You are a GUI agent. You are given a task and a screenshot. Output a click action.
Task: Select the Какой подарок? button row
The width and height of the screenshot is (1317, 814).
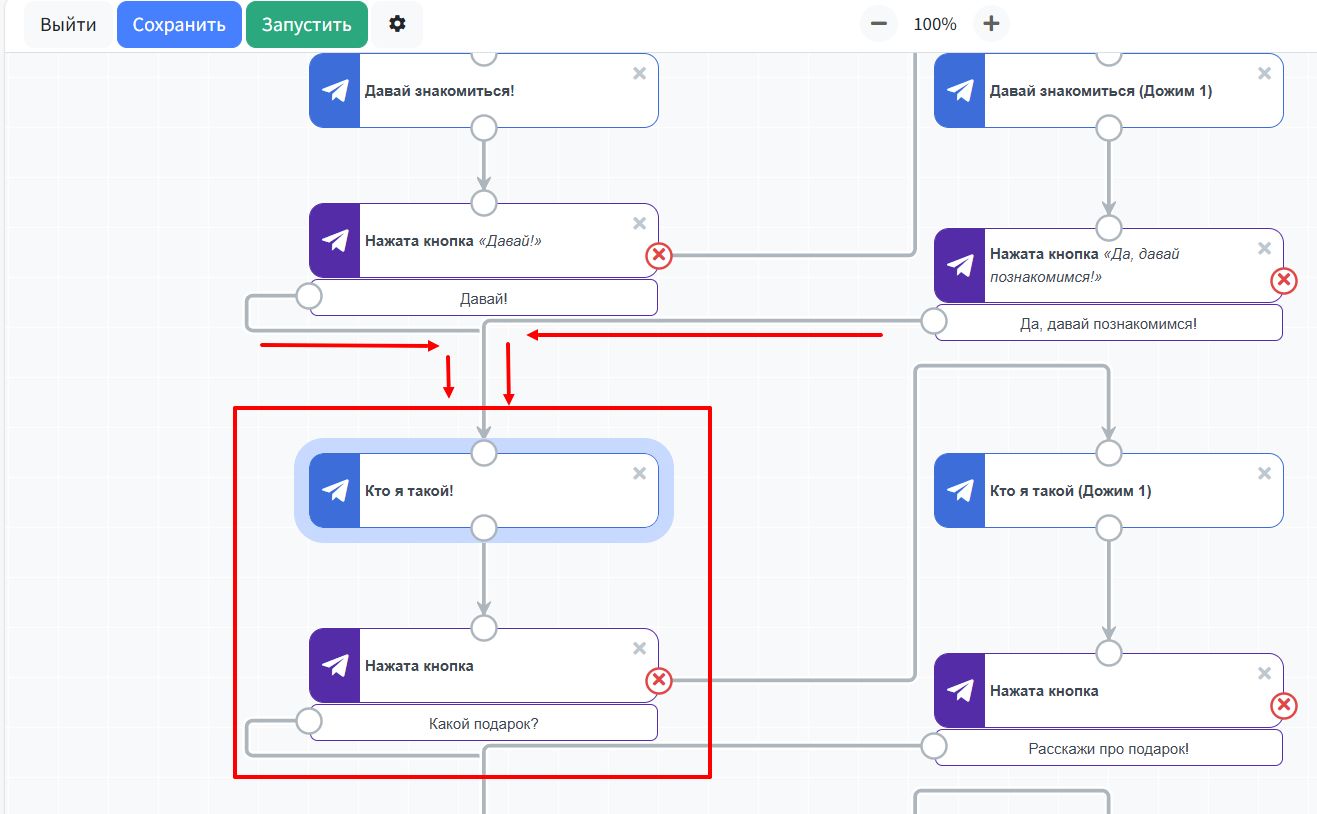click(x=484, y=723)
